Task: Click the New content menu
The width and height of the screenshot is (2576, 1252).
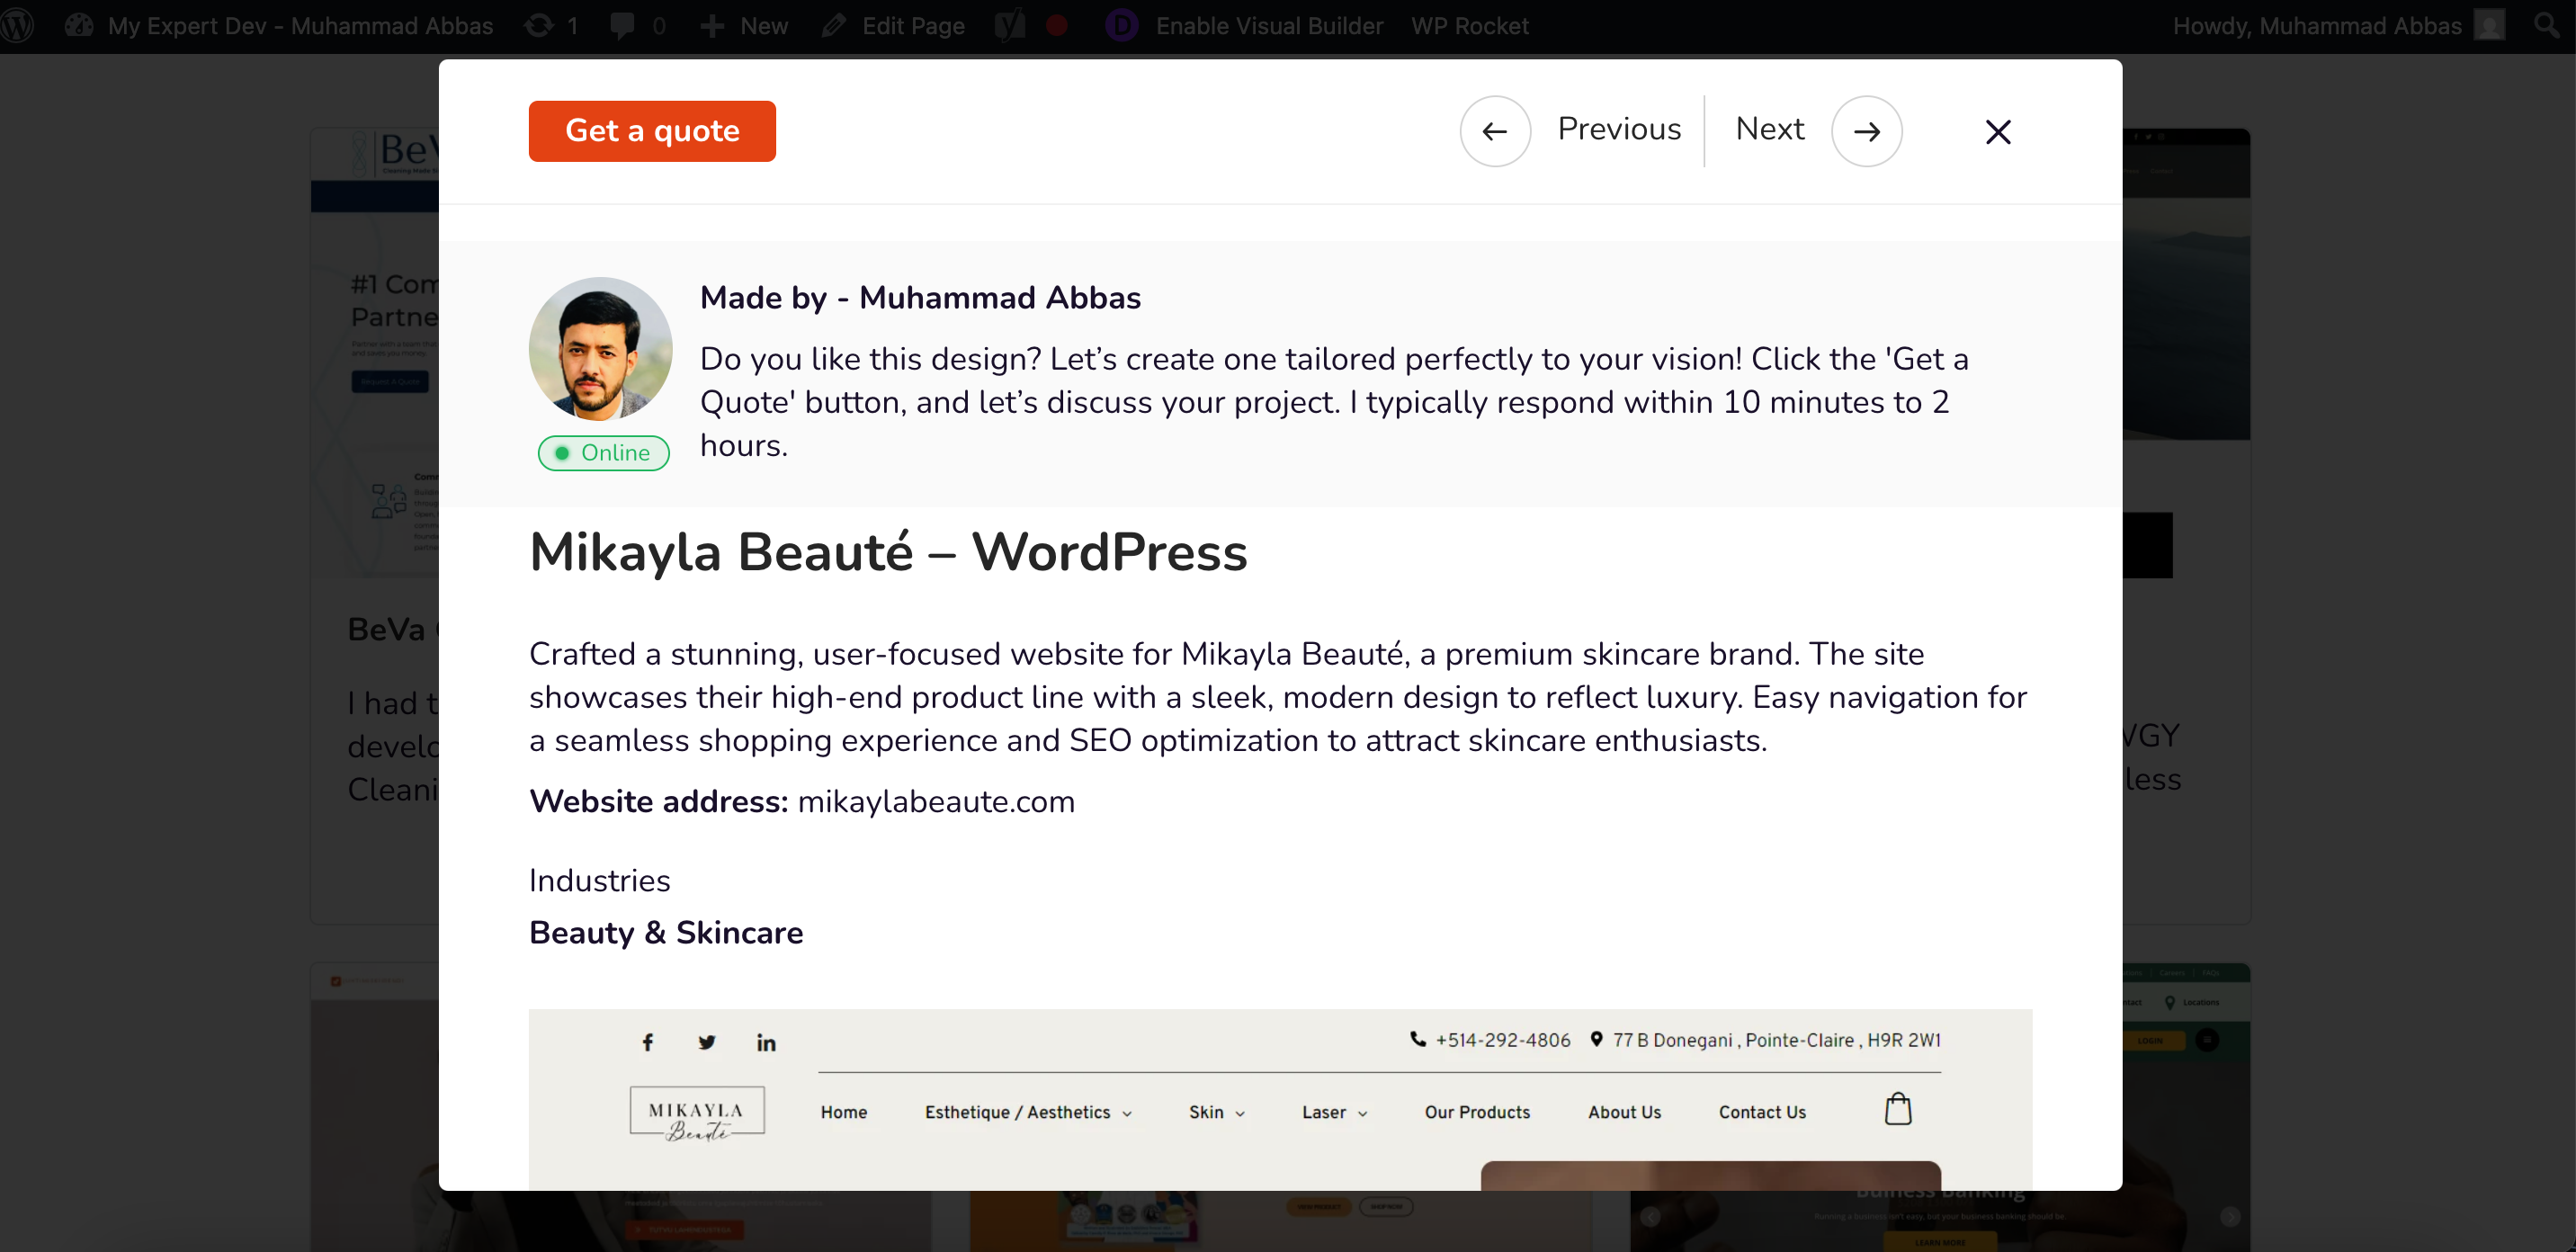Action: click(x=744, y=26)
